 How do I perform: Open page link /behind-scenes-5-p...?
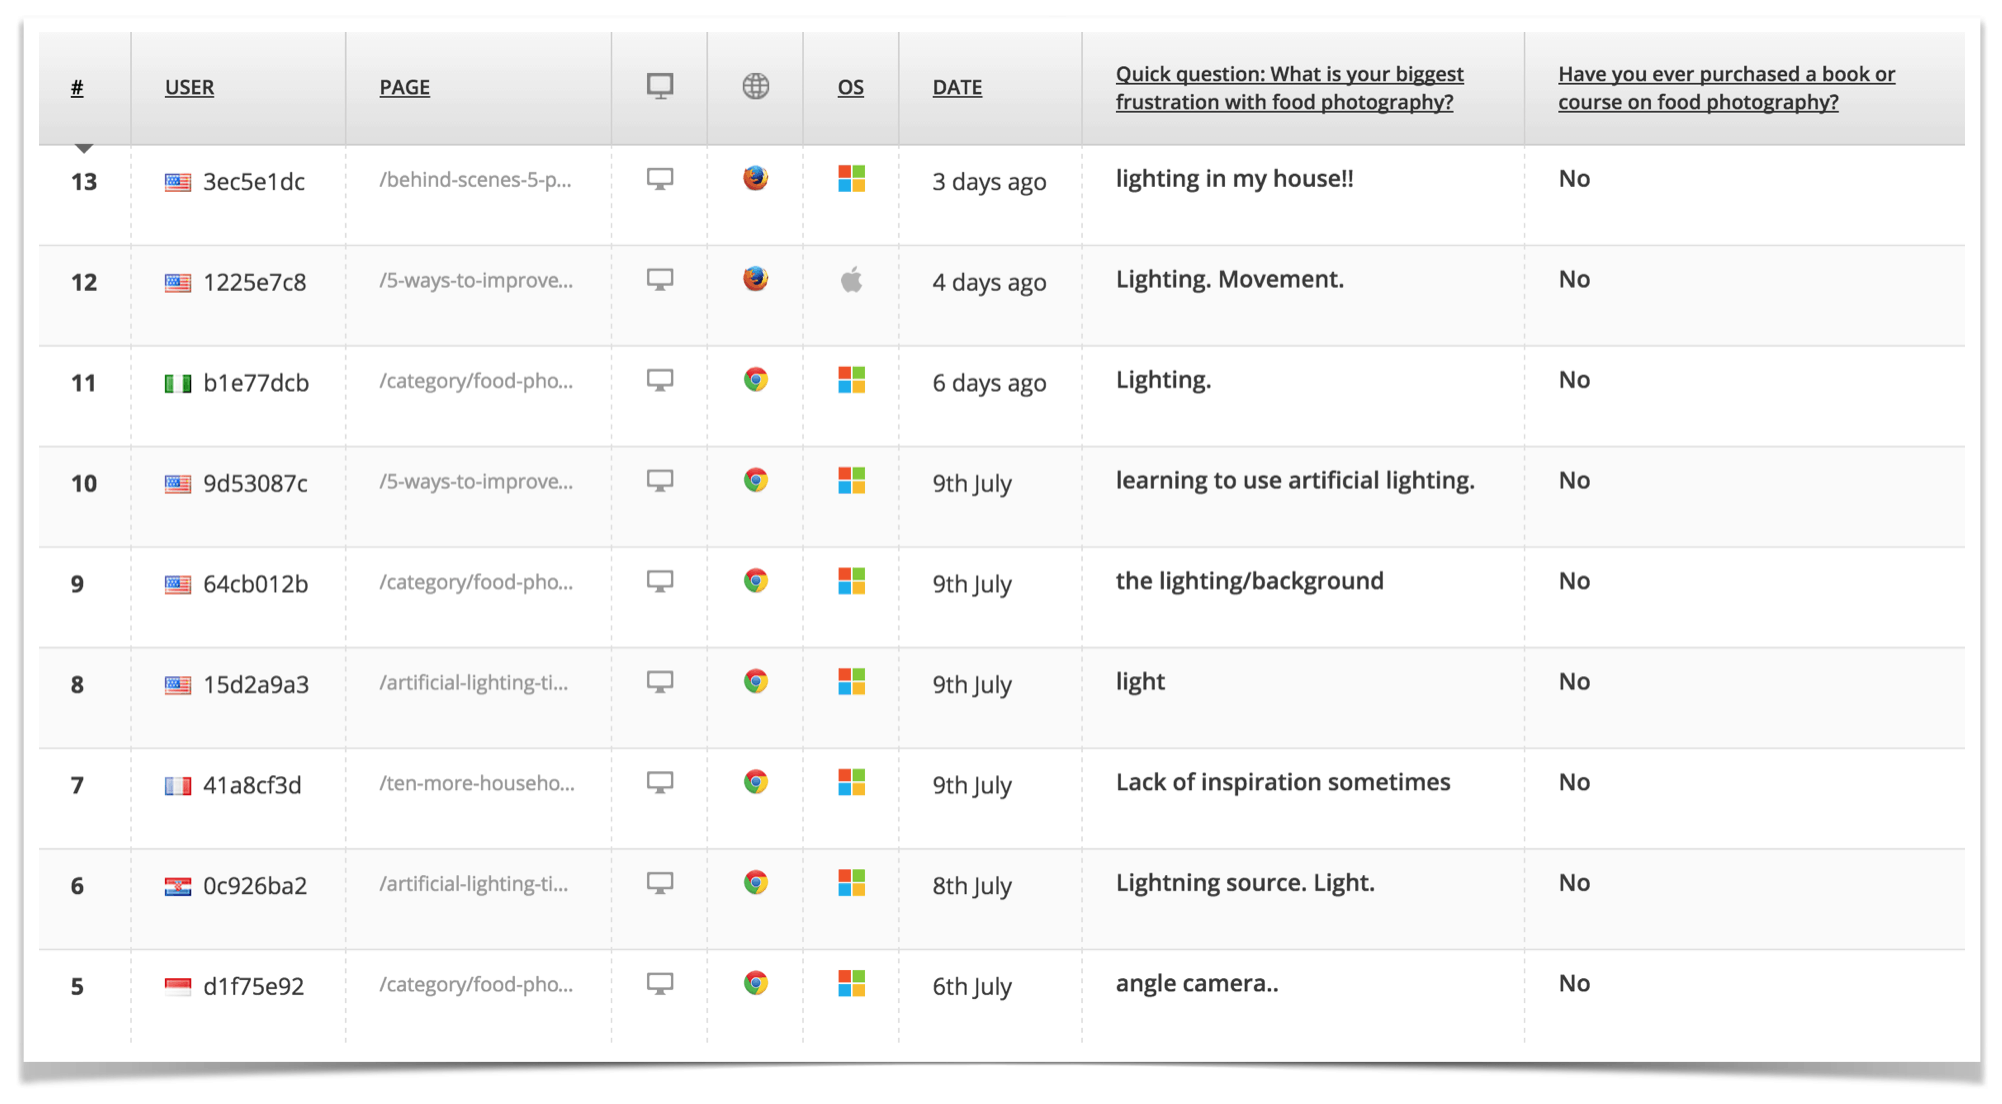475,180
